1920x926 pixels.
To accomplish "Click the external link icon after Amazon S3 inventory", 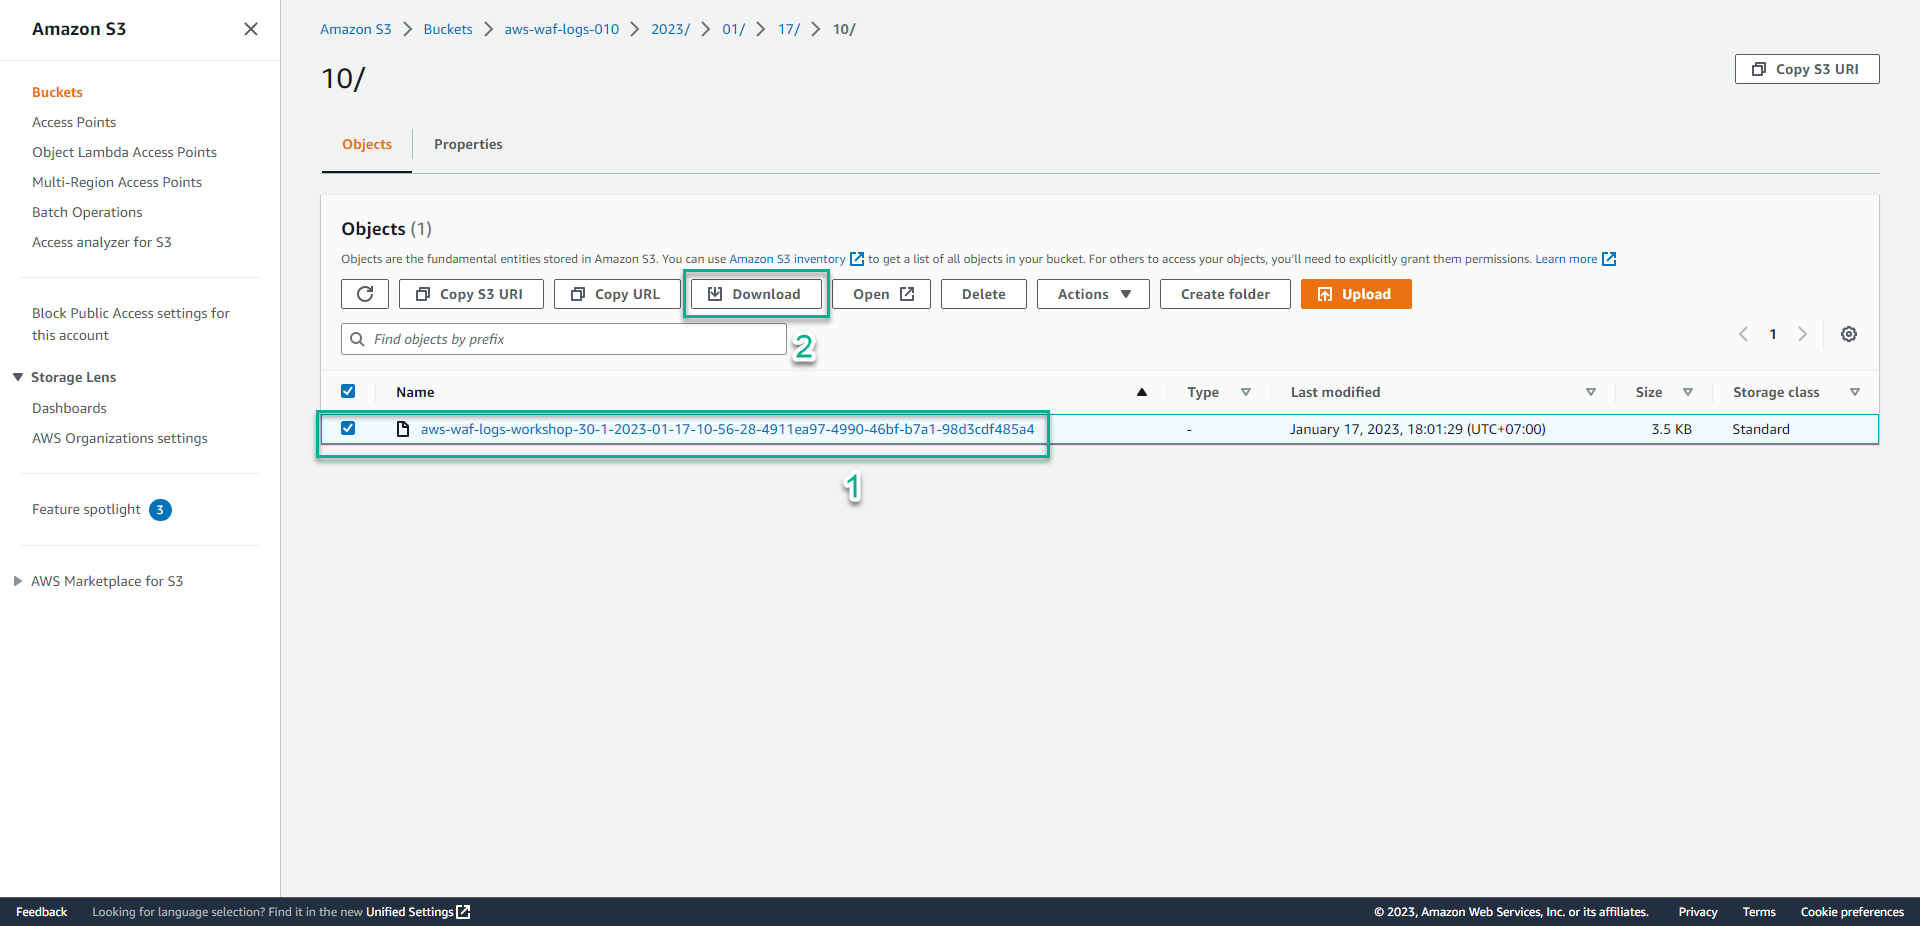I will click(x=857, y=259).
